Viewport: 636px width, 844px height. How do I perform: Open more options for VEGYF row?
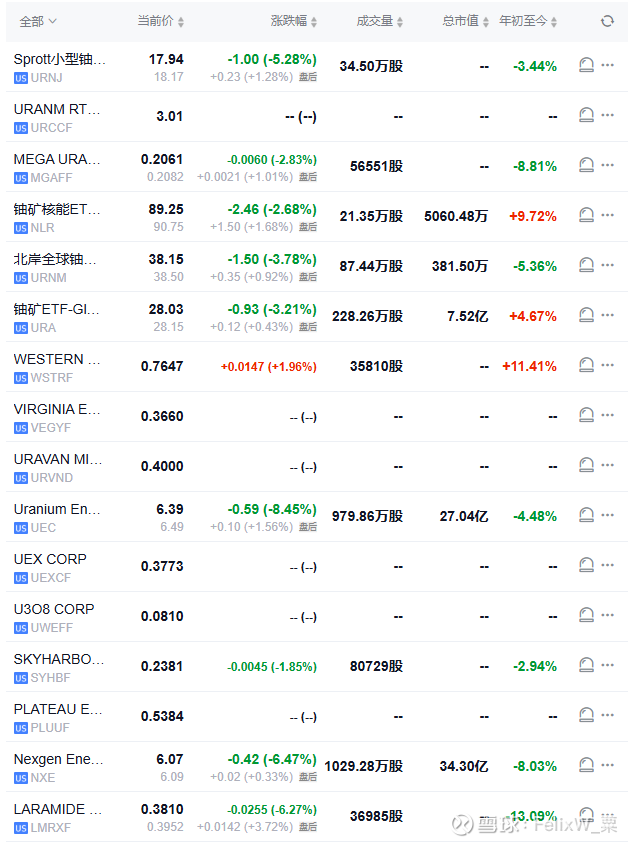[x=607, y=416]
